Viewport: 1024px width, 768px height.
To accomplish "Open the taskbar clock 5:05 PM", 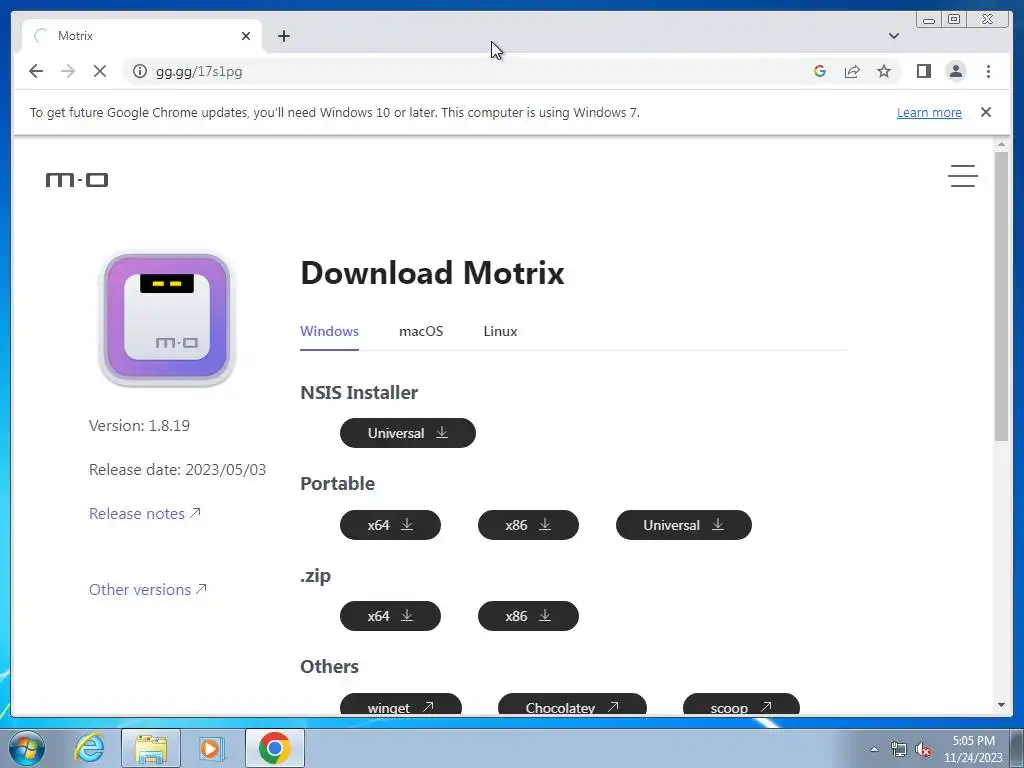I will 973,749.
